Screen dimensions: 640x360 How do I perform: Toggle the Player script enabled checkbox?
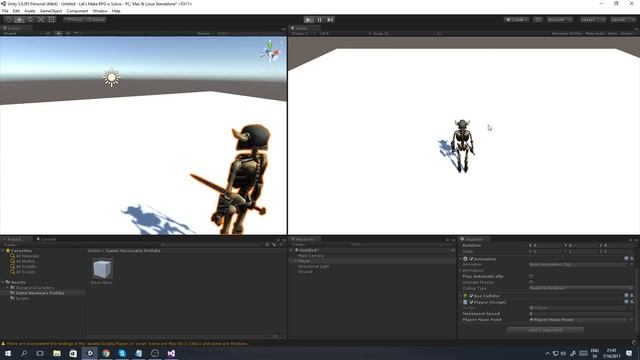[x=471, y=302]
